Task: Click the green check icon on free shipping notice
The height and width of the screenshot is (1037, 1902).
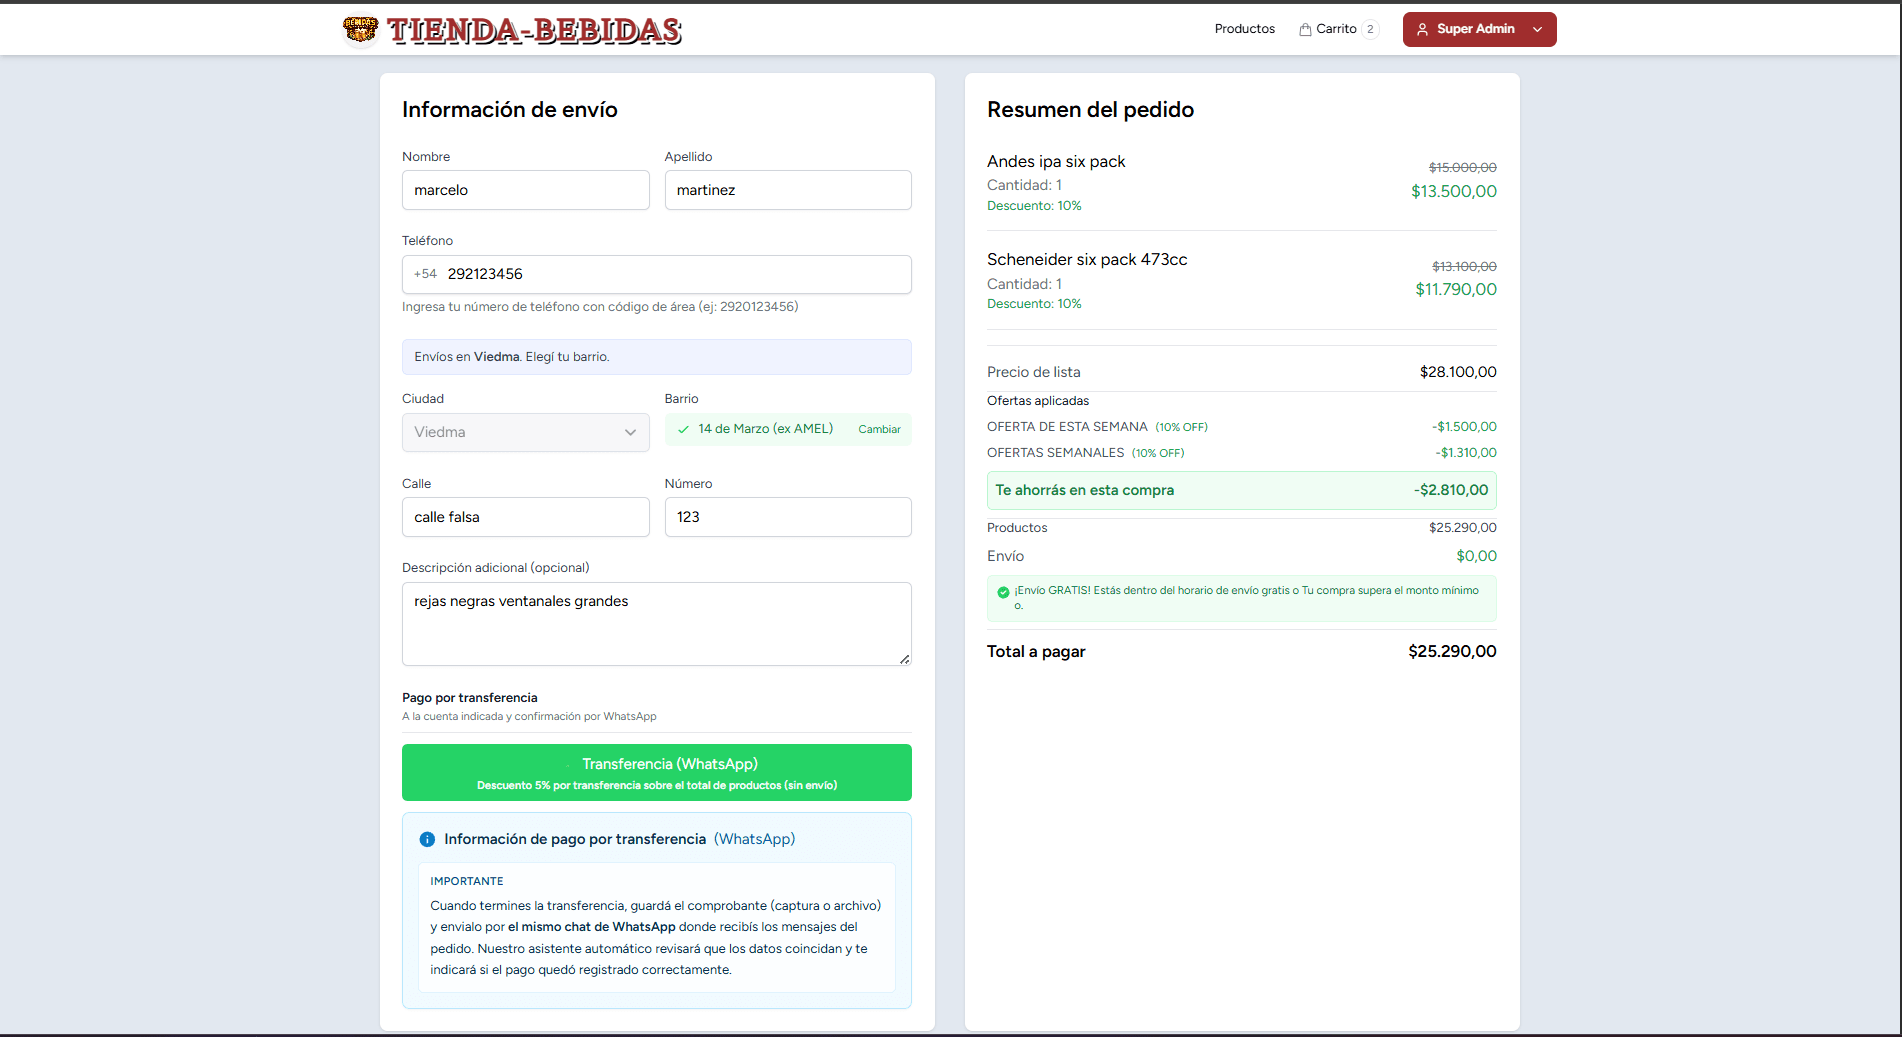Action: tap(1003, 592)
